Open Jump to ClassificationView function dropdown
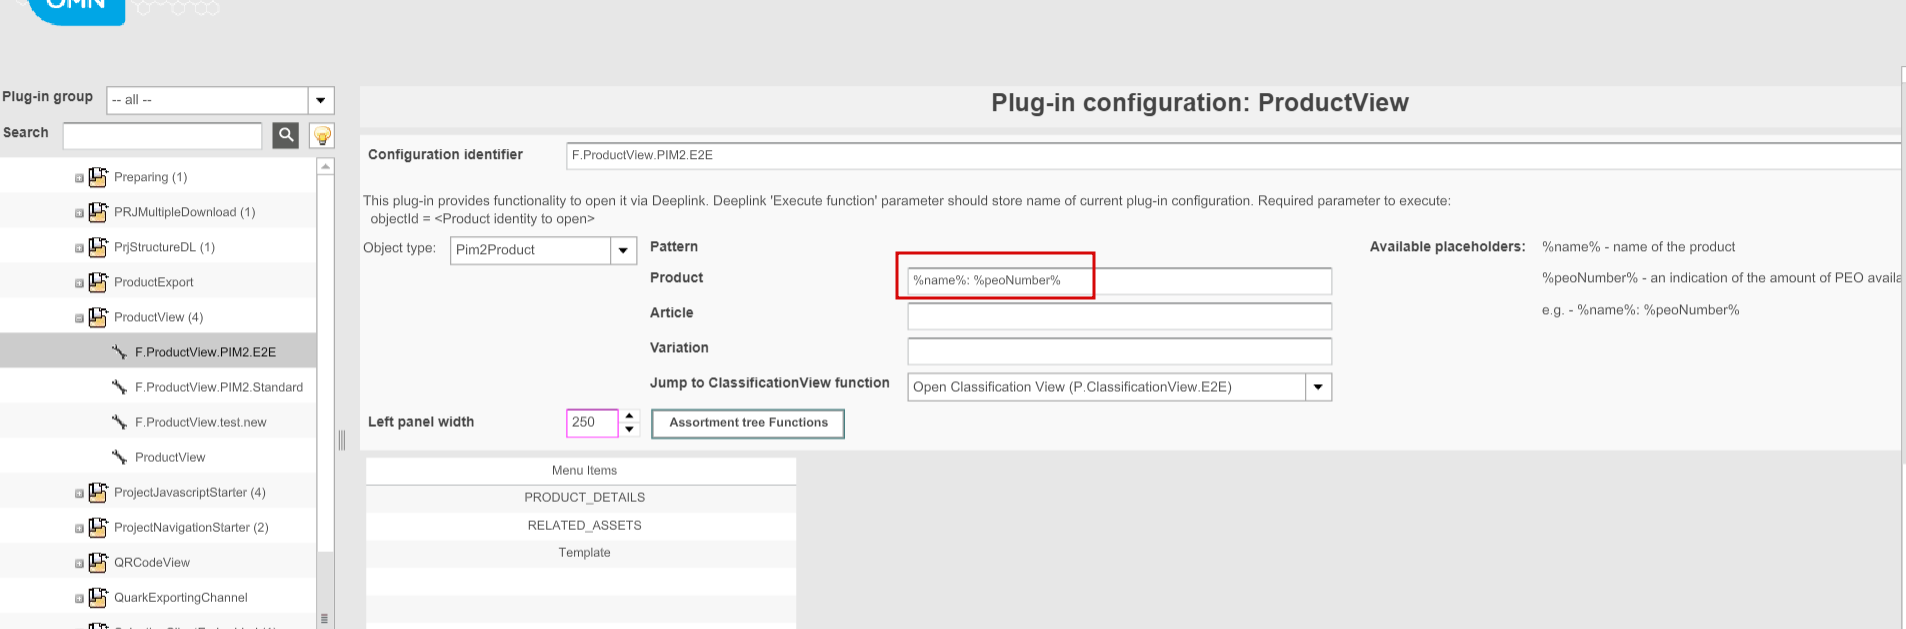The image size is (1906, 629). tap(1318, 387)
